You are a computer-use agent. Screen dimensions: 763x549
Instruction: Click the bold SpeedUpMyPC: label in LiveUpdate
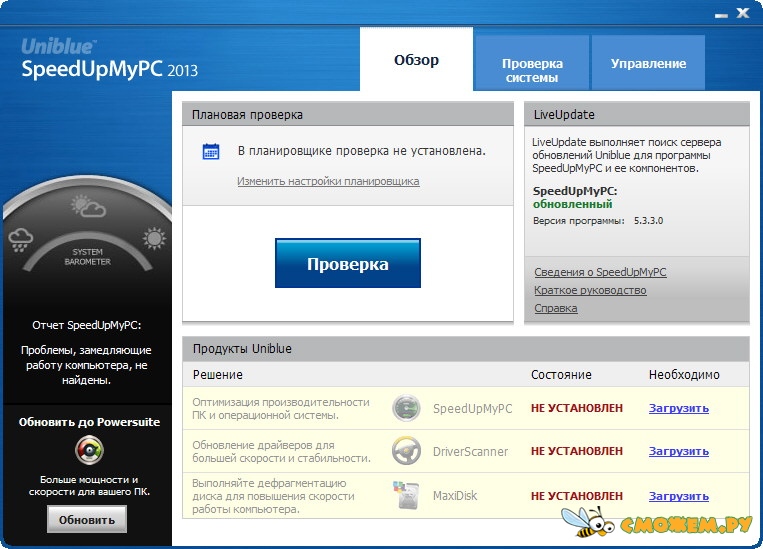click(575, 191)
